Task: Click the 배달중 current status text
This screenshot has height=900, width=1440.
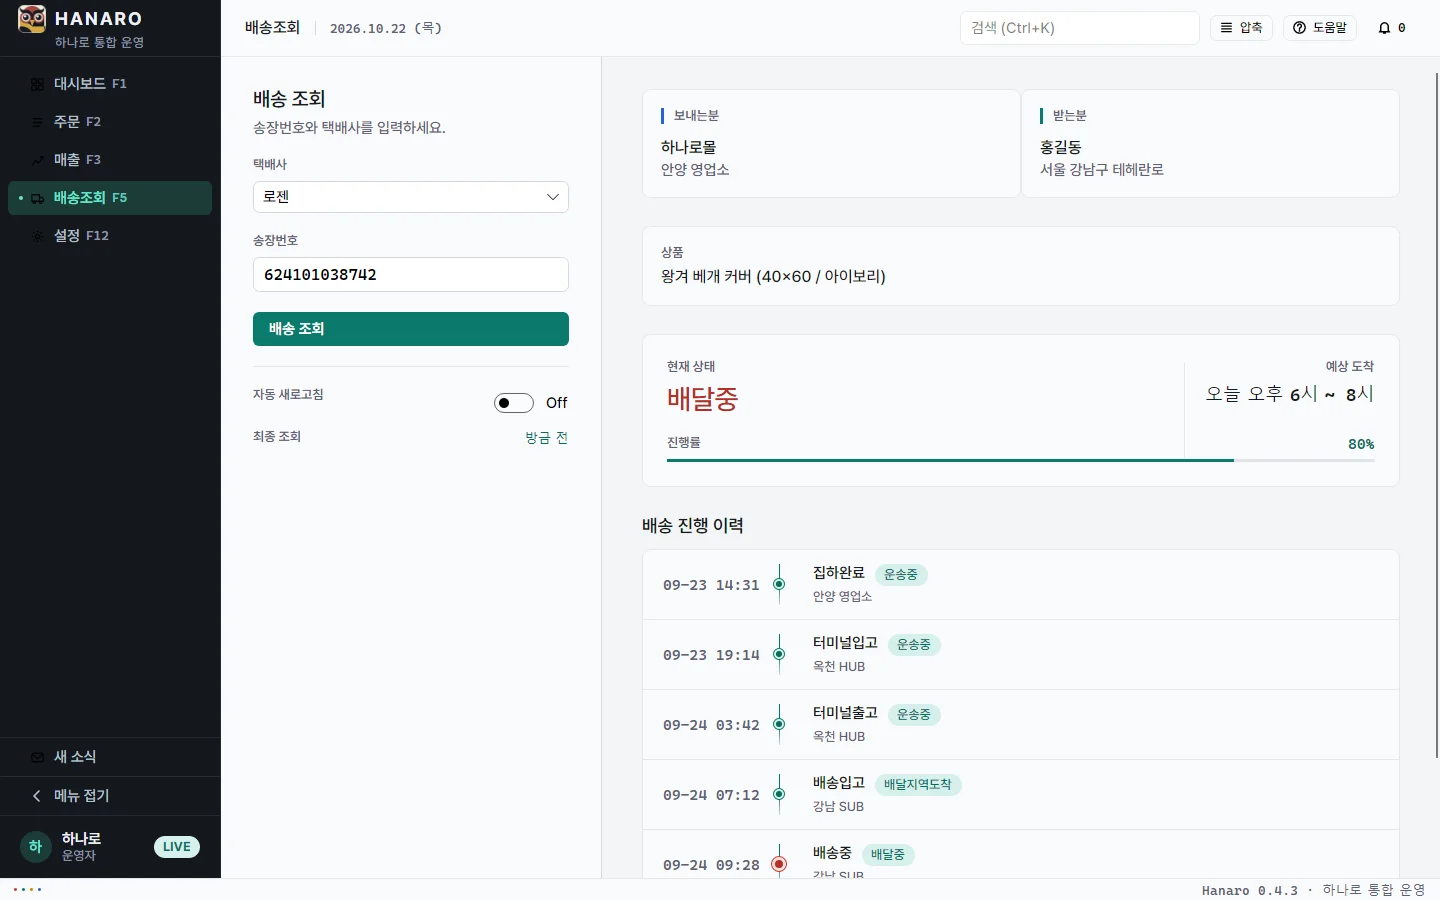Action: 702,399
